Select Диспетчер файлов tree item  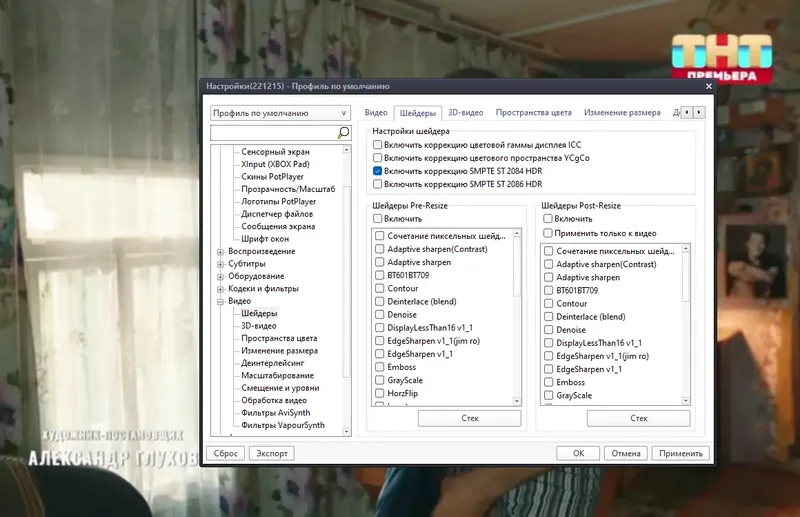pos(277,214)
